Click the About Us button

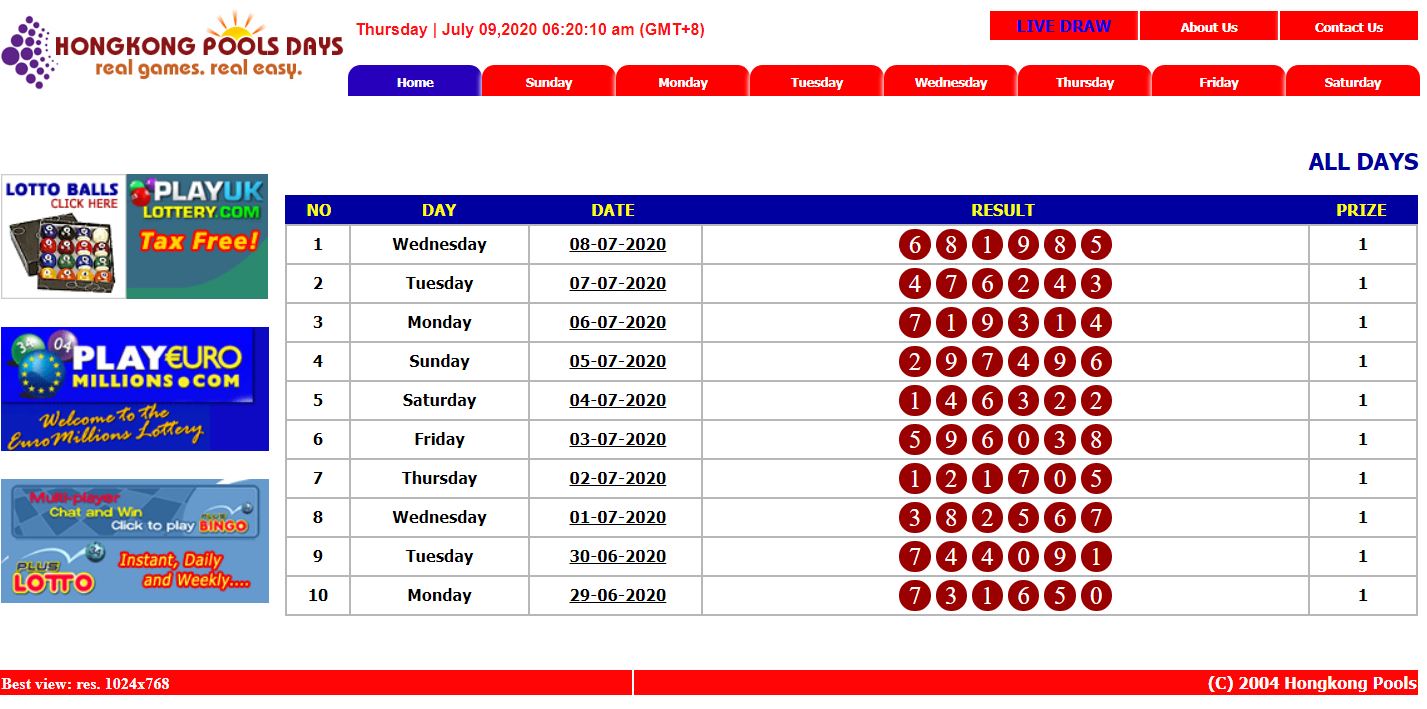(x=1208, y=25)
